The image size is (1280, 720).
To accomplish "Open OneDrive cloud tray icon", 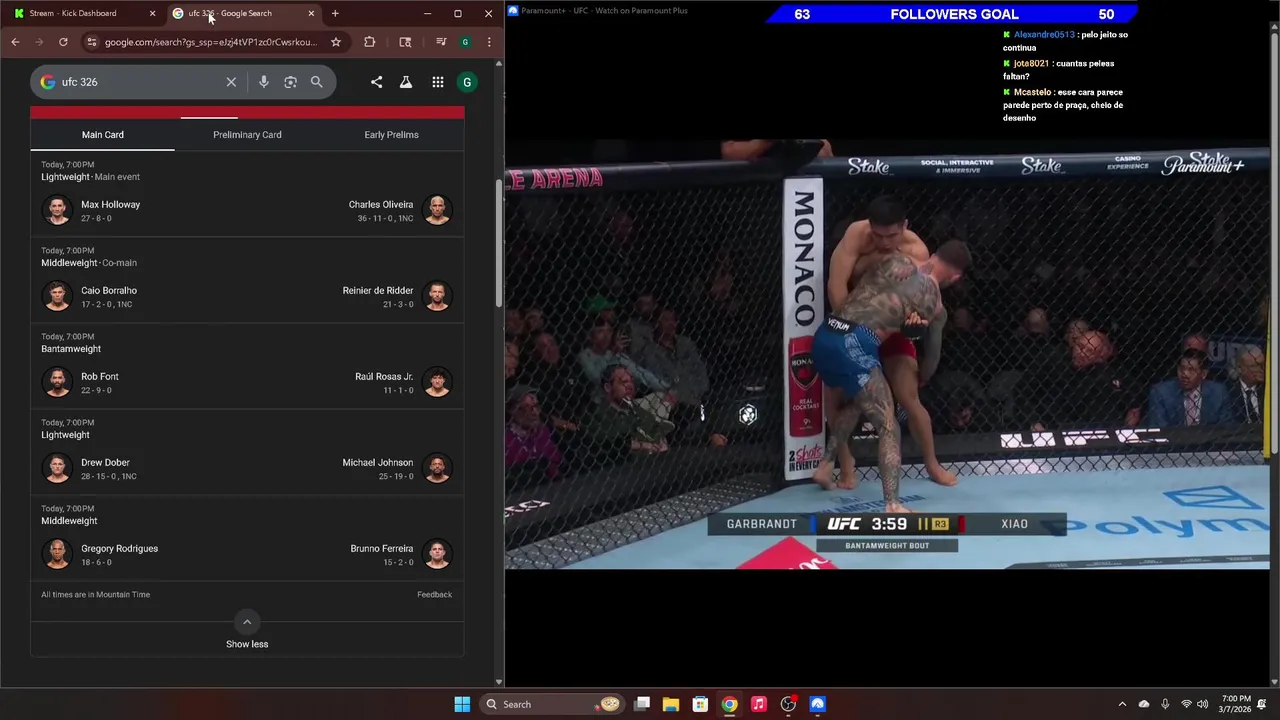I will coord(1144,704).
